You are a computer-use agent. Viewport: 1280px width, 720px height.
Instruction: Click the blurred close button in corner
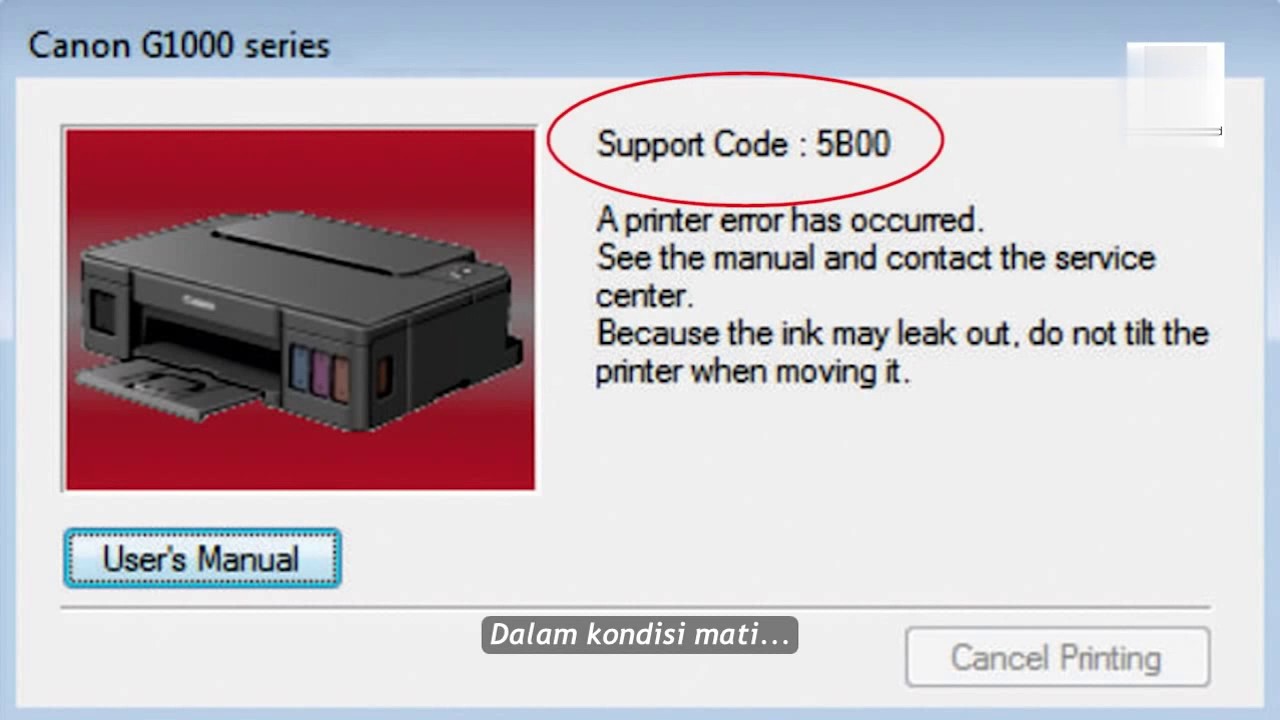(1175, 90)
